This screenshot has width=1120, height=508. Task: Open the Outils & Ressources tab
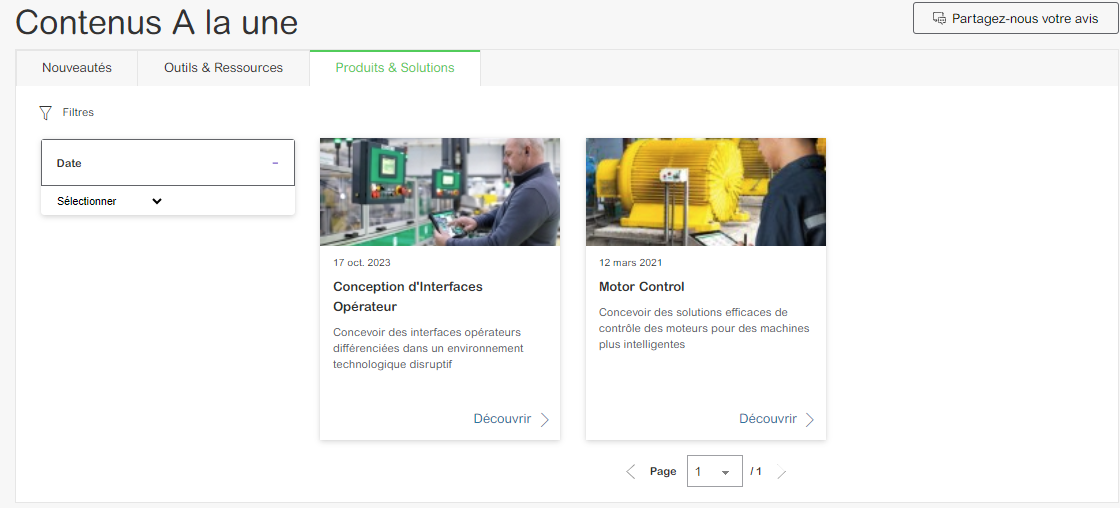(223, 68)
